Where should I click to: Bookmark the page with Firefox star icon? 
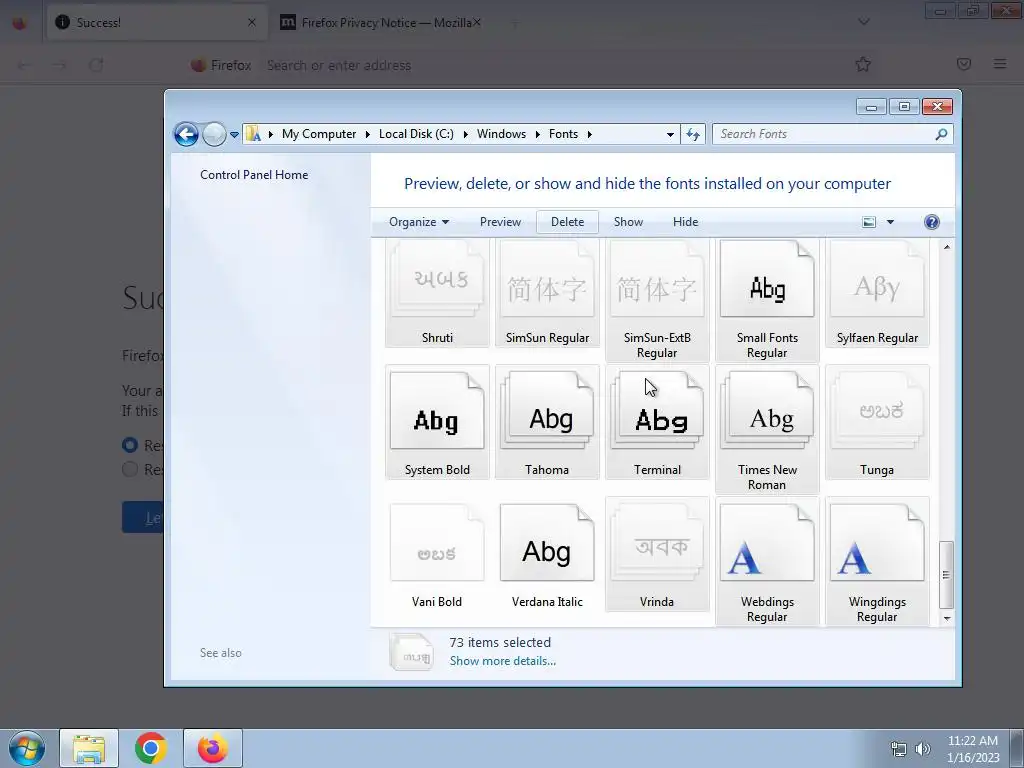tap(863, 65)
